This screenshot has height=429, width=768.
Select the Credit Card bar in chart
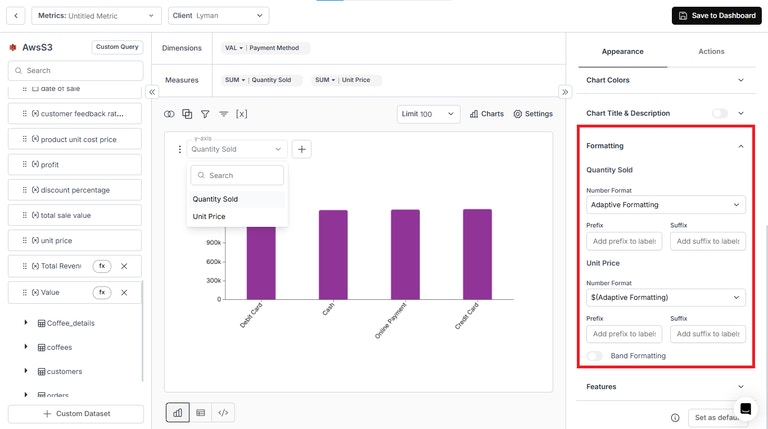pos(477,254)
